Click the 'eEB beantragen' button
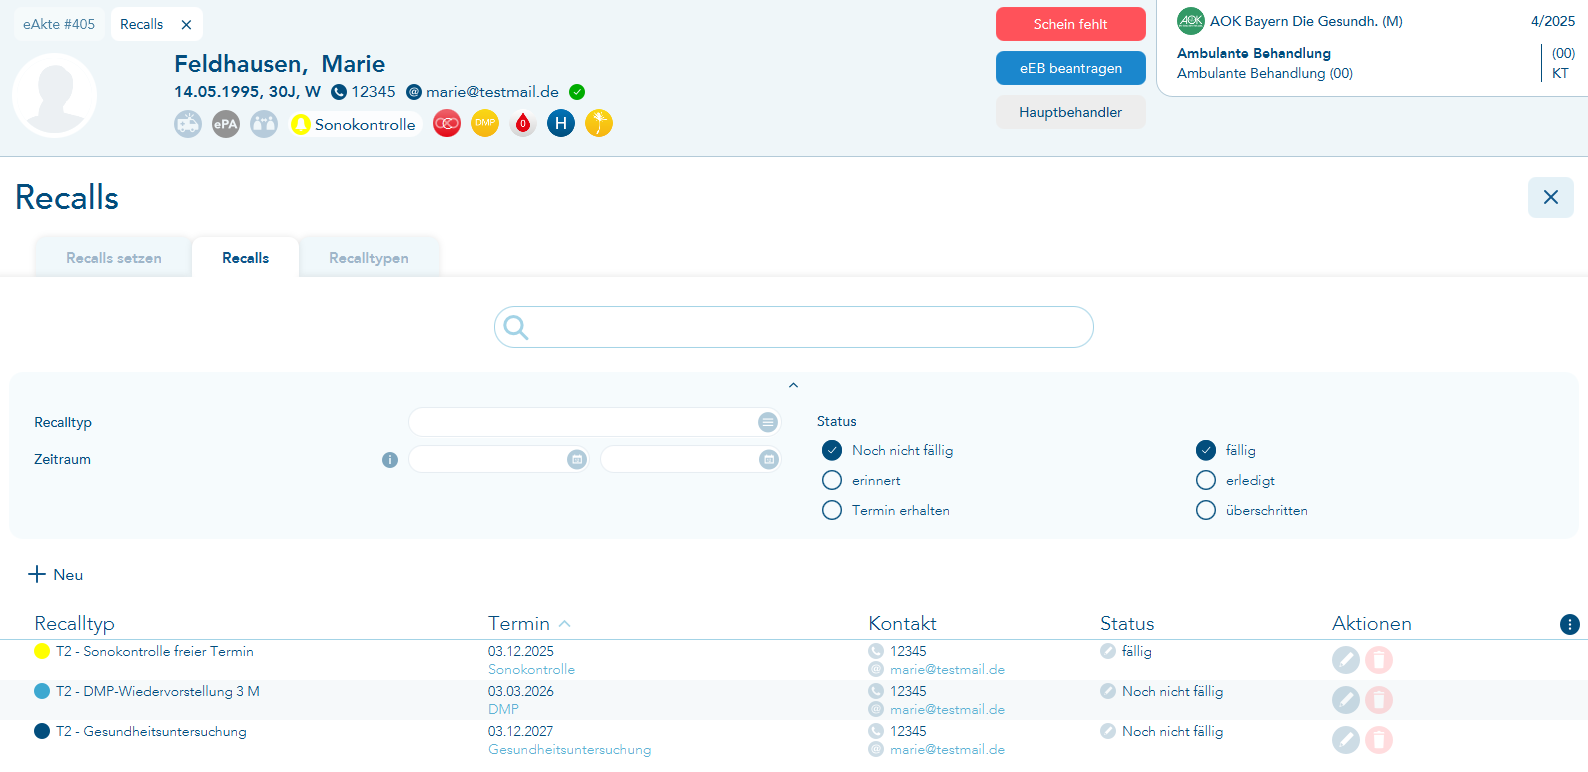The height and width of the screenshot is (772, 1588). point(1070,68)
